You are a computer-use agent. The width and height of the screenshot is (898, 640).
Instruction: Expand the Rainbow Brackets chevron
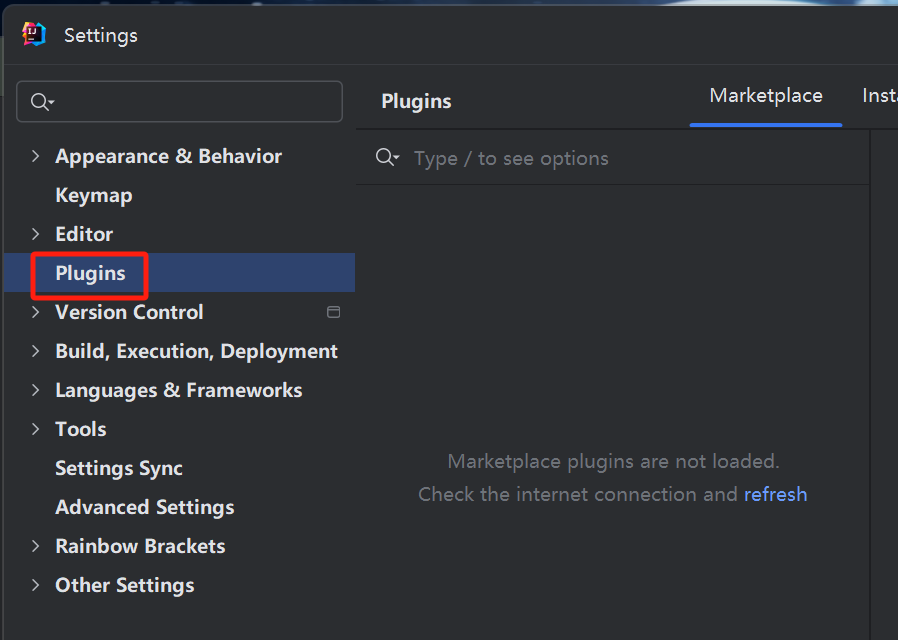(36, 546)
